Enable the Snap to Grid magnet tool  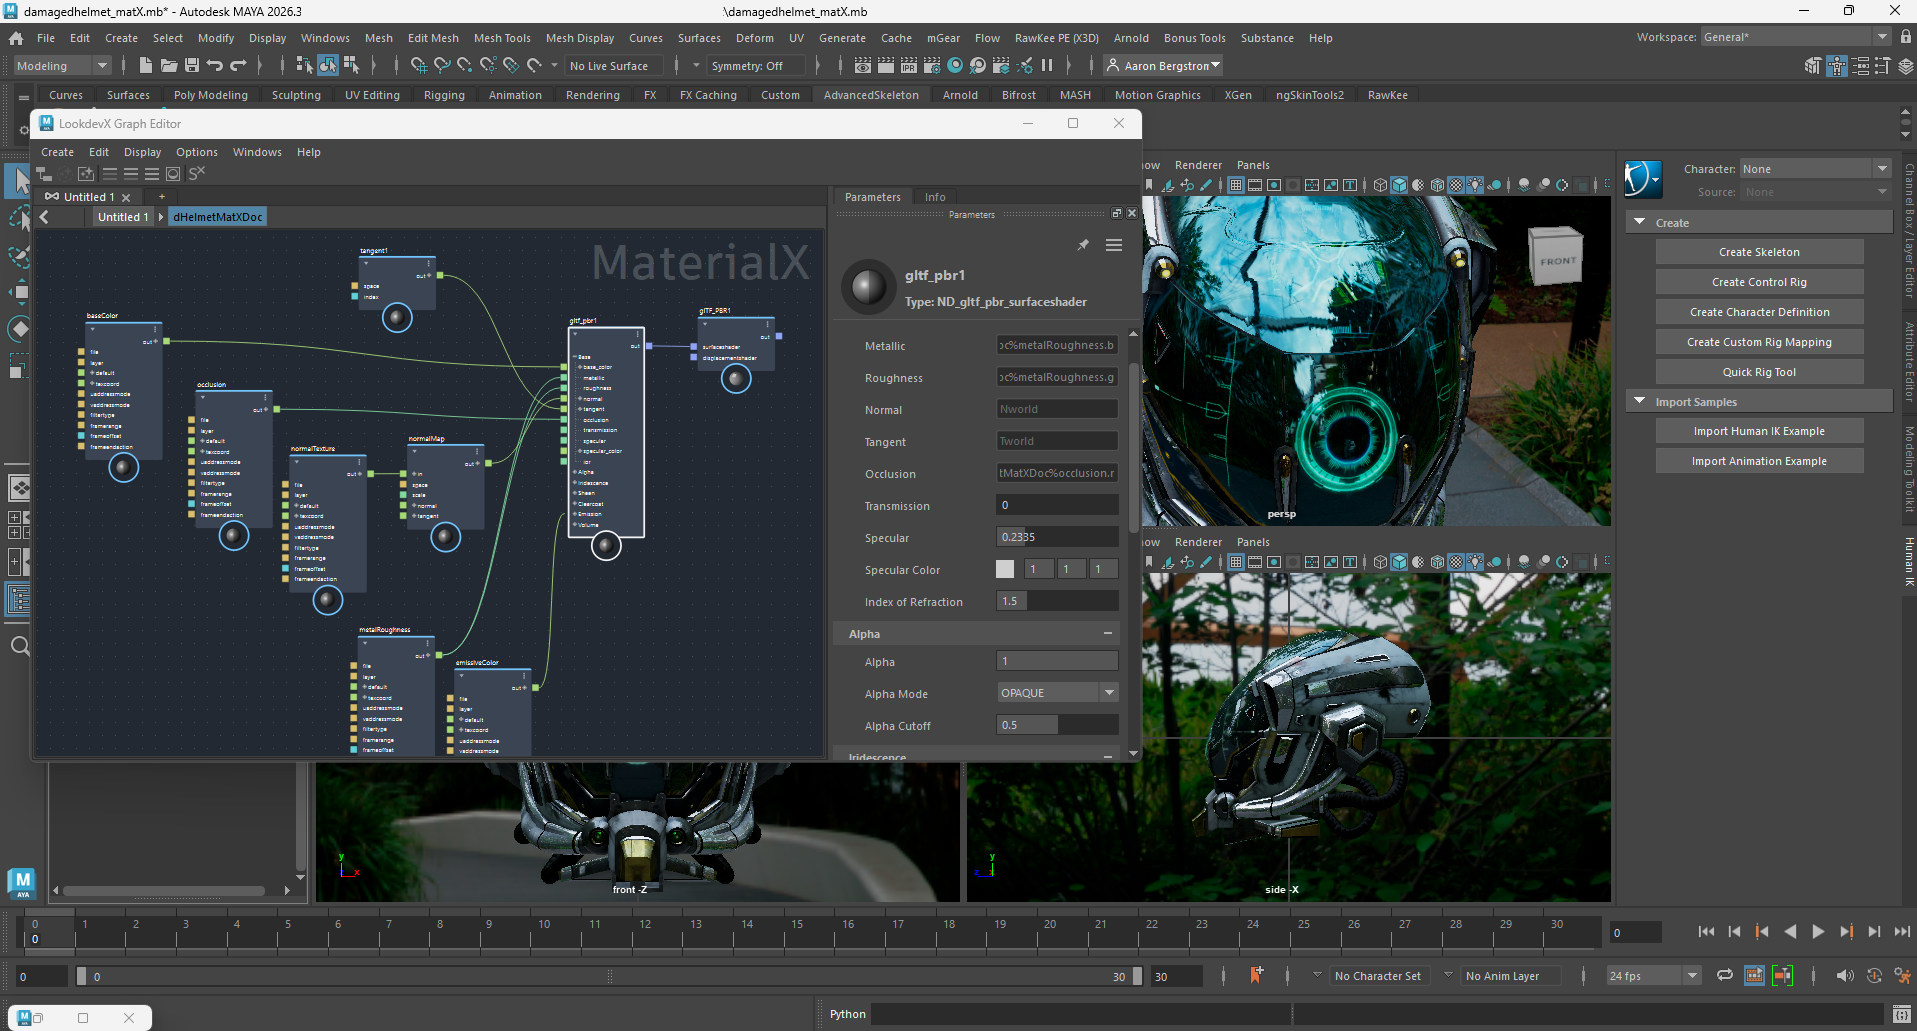[x=418, y=65]
